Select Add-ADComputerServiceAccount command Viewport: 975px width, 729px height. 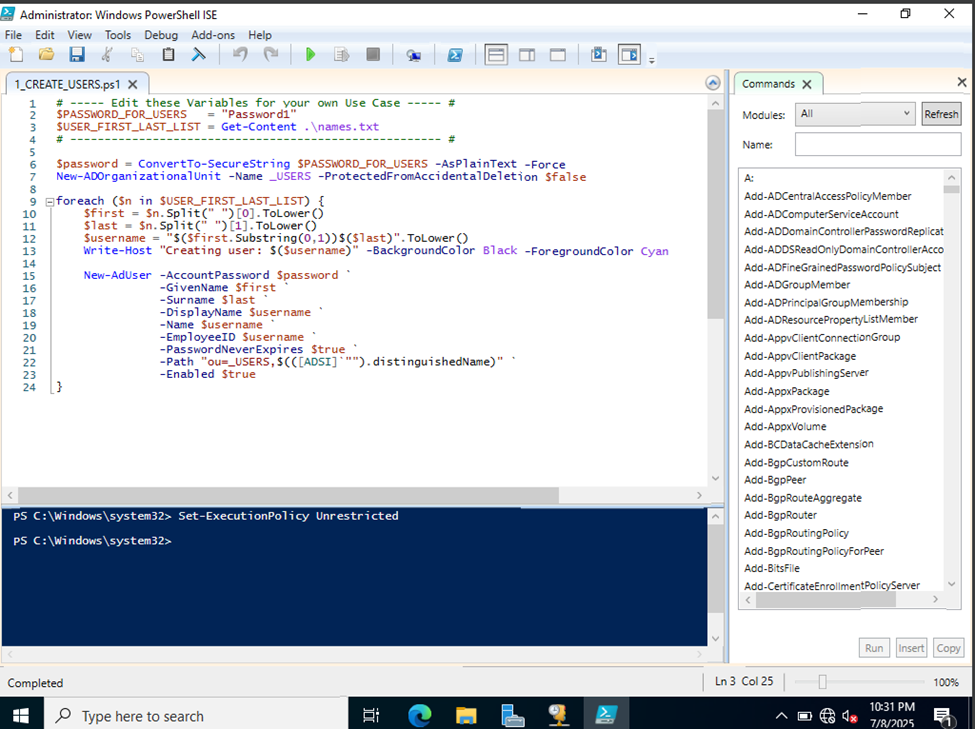click(821, 215)
